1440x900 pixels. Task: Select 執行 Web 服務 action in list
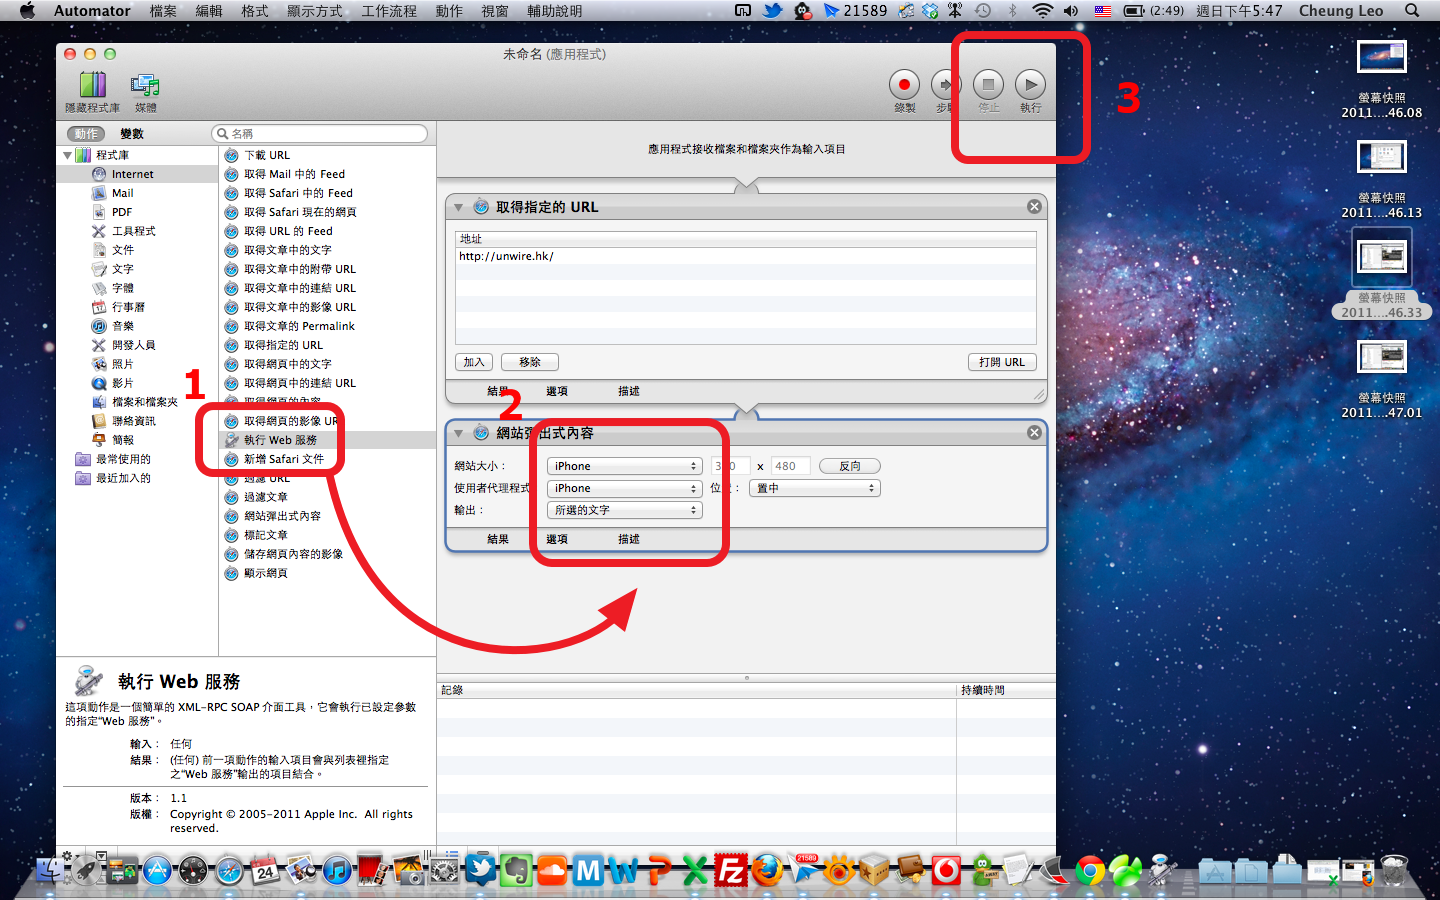point(280,440)
